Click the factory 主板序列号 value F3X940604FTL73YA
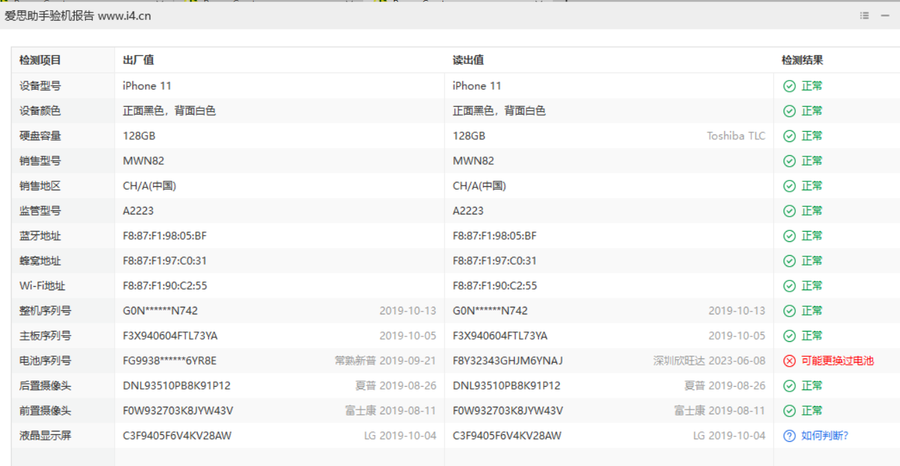Image resolution: width=900 pixels, height=466 pixels. [x=170, y=336]
